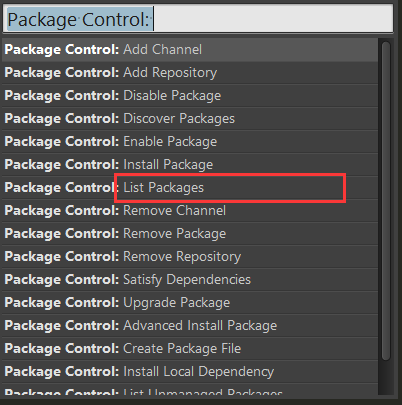This screenshot has height=405, width=402.
Task: Select Create Package File command
Action: click(190, 349)
